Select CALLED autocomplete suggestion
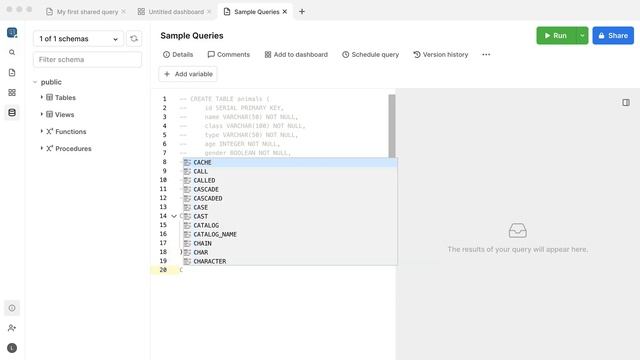This screenshot has height=360, width=640. pyautogui.click(x=290, y=180)
